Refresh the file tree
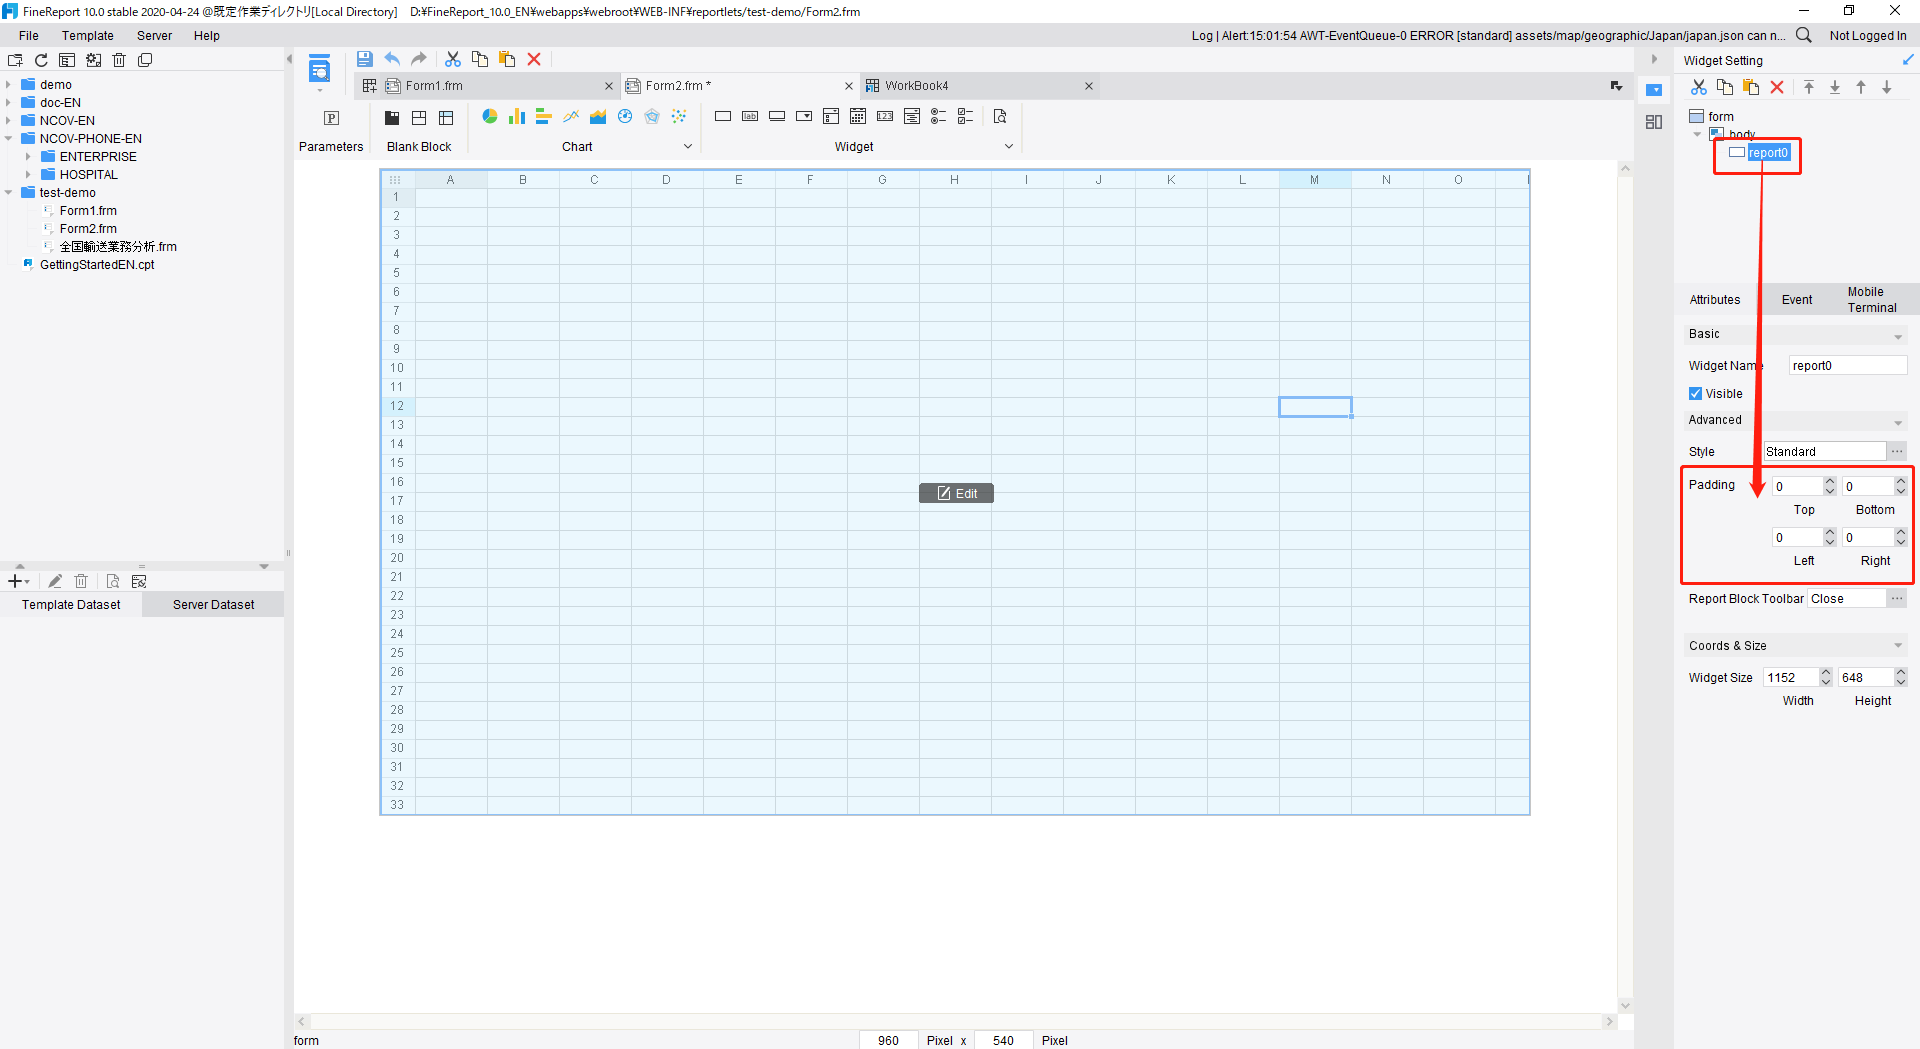The width and height of the screenshot is (1920, 1049). [x=41, y=60]
